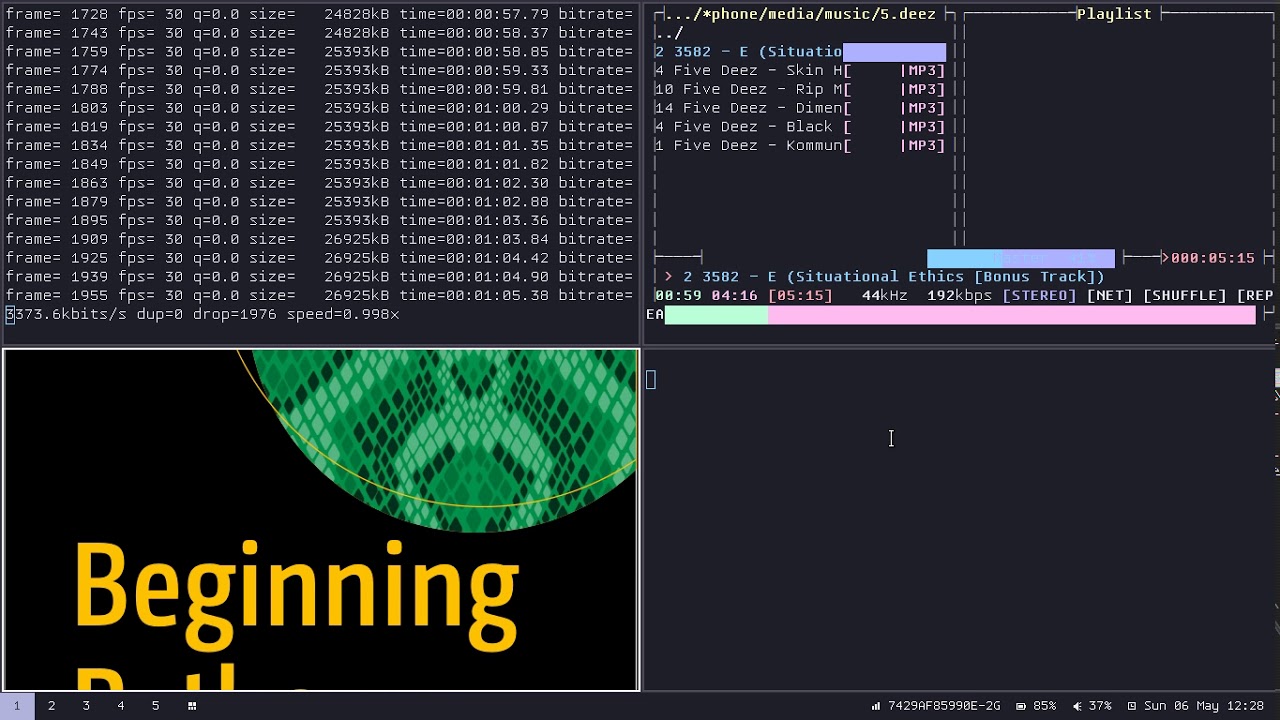Click the track length [05:15]

(800, 296)
